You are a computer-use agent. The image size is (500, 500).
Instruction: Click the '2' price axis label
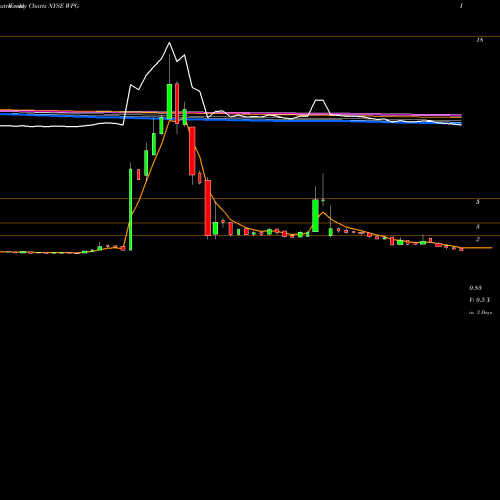click(x=478, y=239)
